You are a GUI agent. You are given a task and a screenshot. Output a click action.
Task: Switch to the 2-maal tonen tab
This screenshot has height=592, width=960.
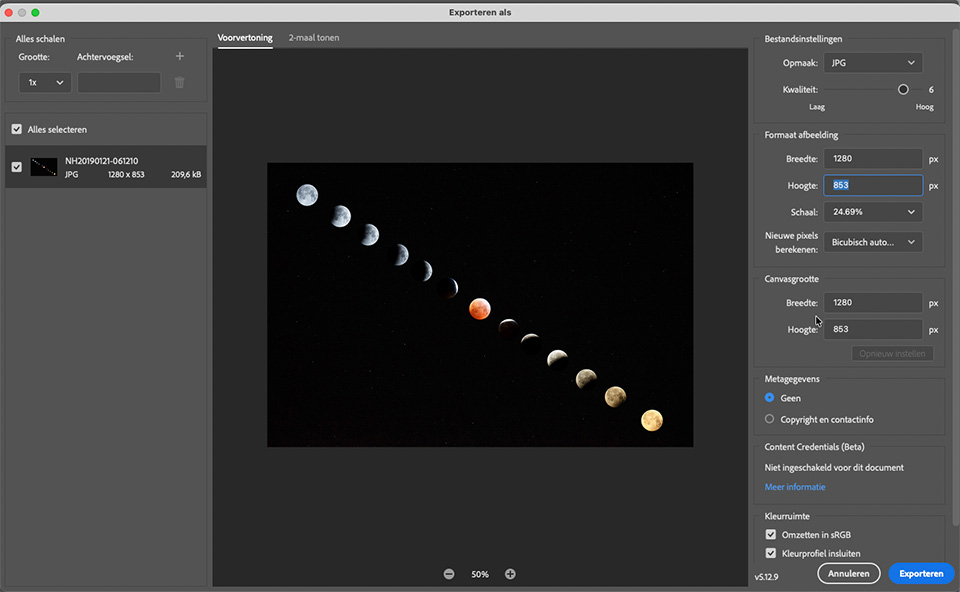click(313, 38)
